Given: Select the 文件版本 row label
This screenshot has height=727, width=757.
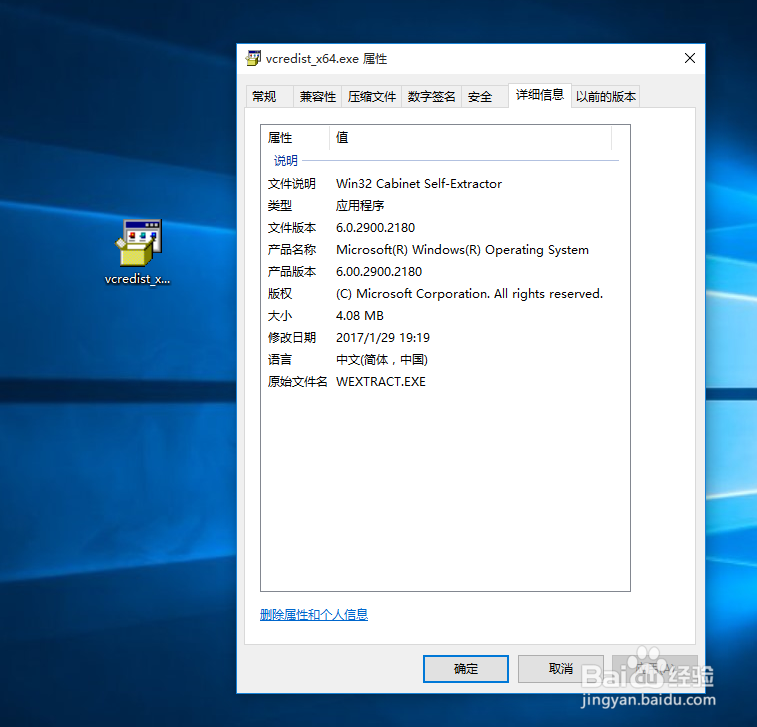Looking at the screenshot, I should 292,227.
